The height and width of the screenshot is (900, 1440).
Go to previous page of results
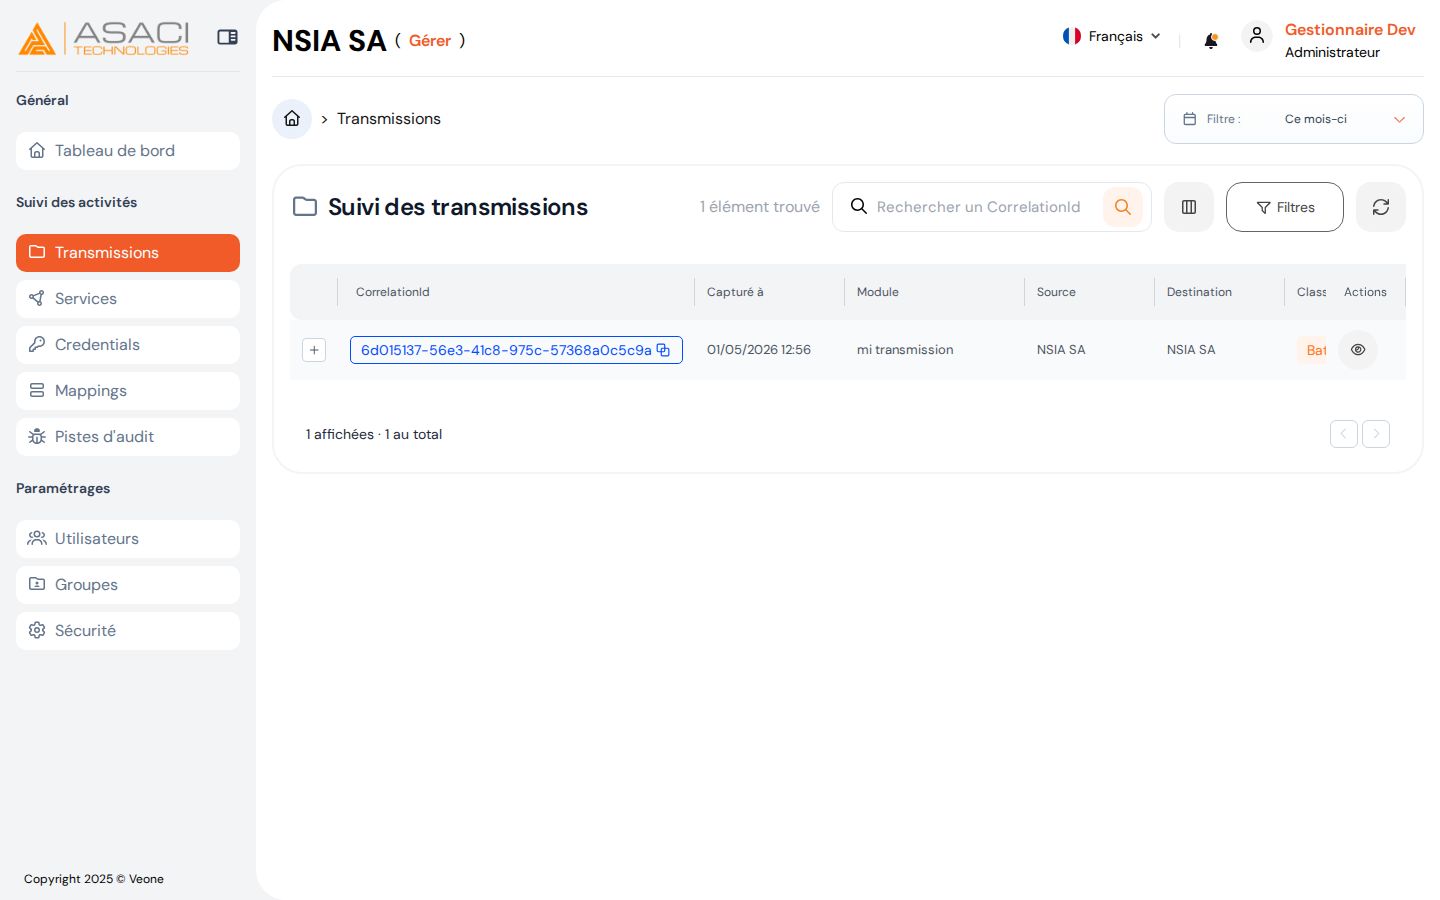[x=1344, y=434]
